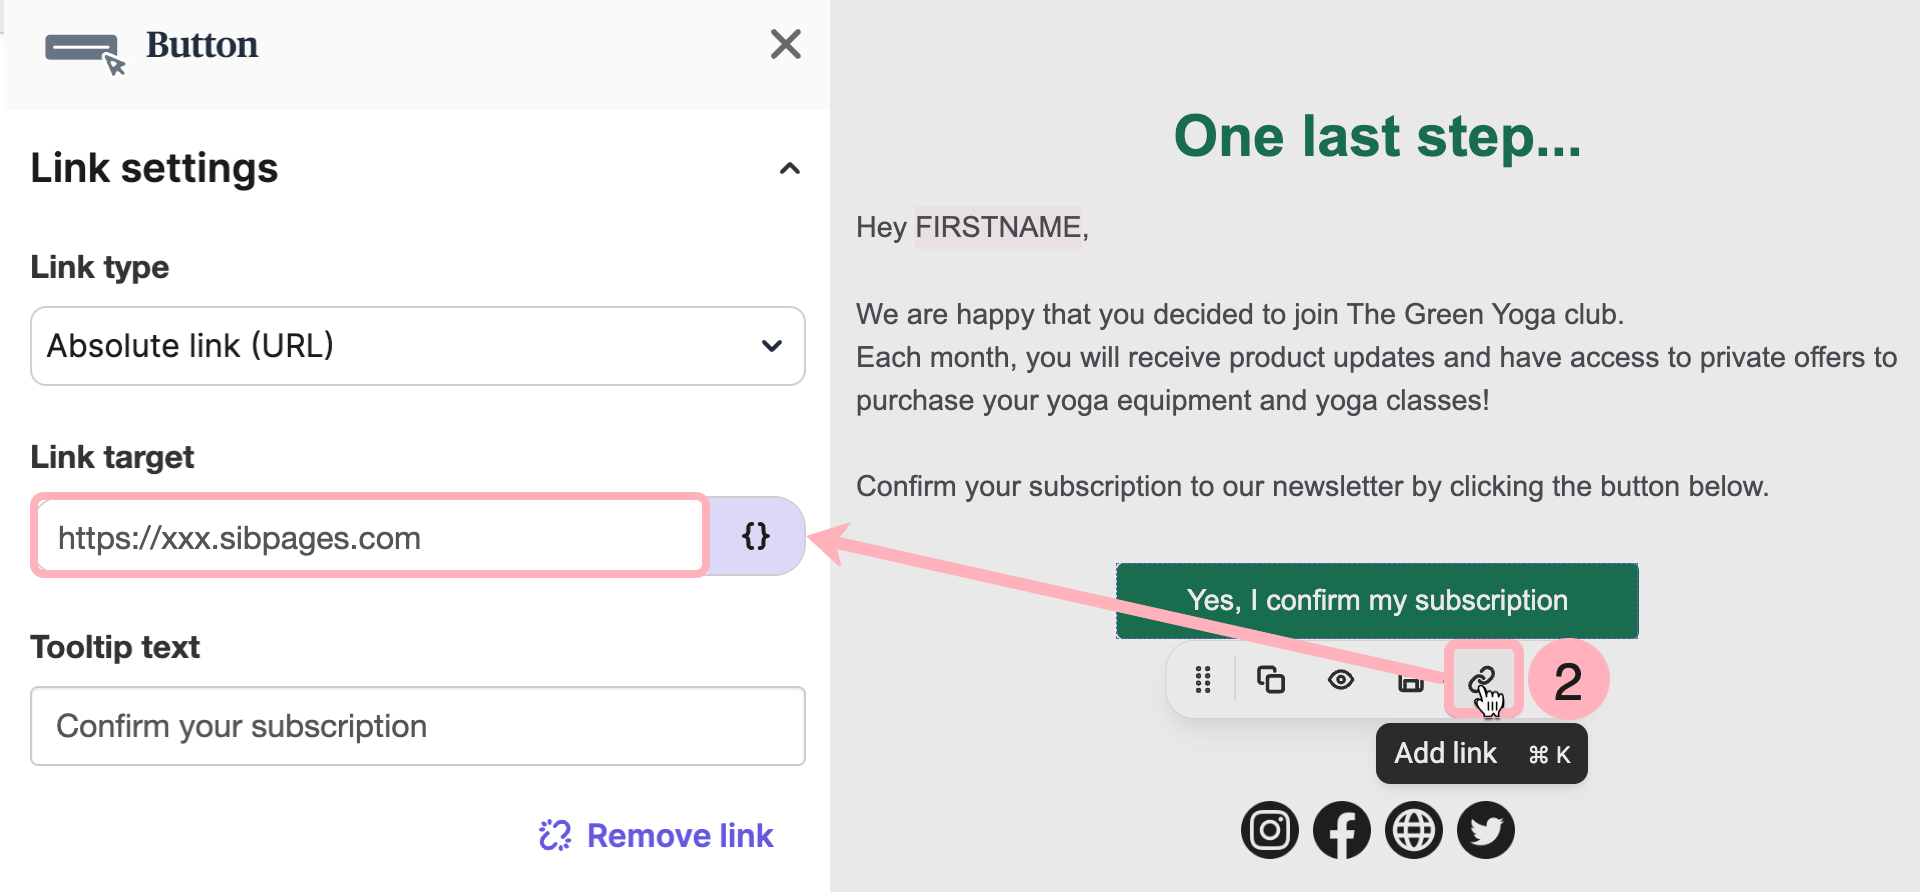
Task: Click the dropdown arrow in Absolute link field
Action: pos(772,346)
